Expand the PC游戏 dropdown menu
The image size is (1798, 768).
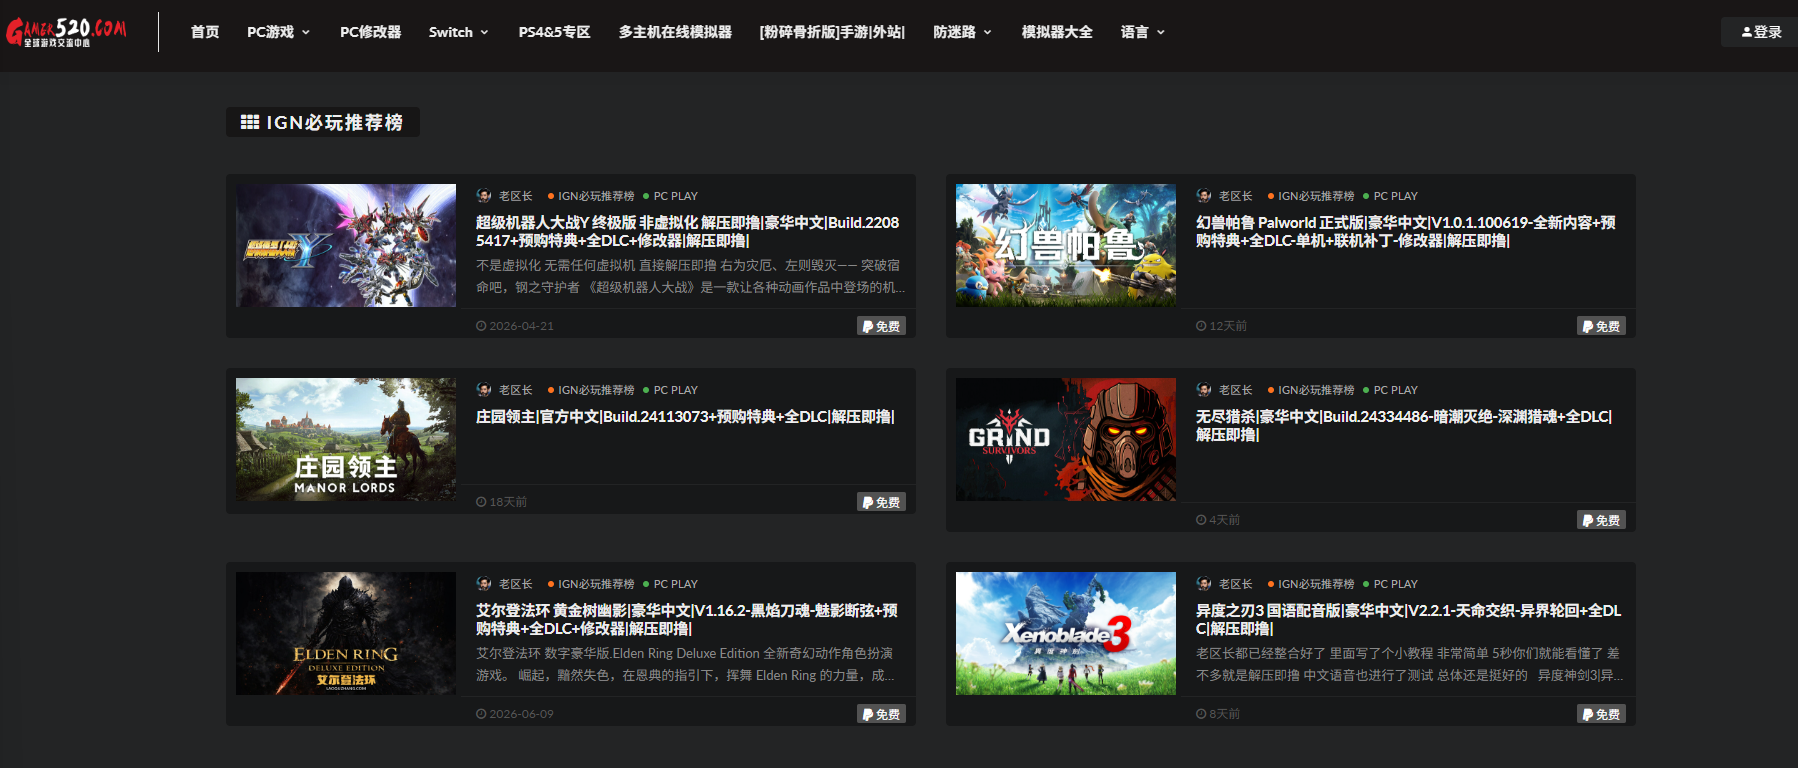coord(278,32)
